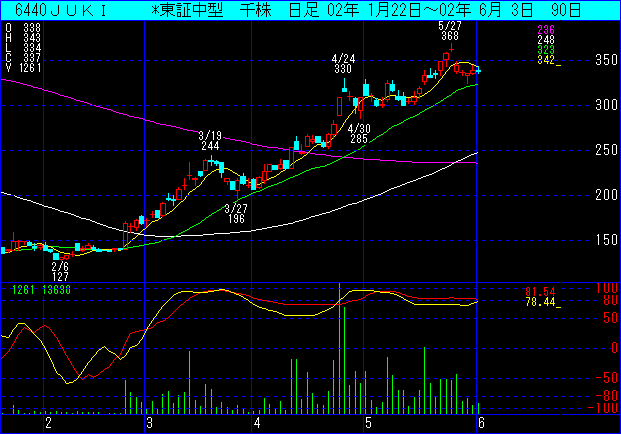621x434 pixels.
Task: Click the '90日' period label
Action: coord(566,11)
